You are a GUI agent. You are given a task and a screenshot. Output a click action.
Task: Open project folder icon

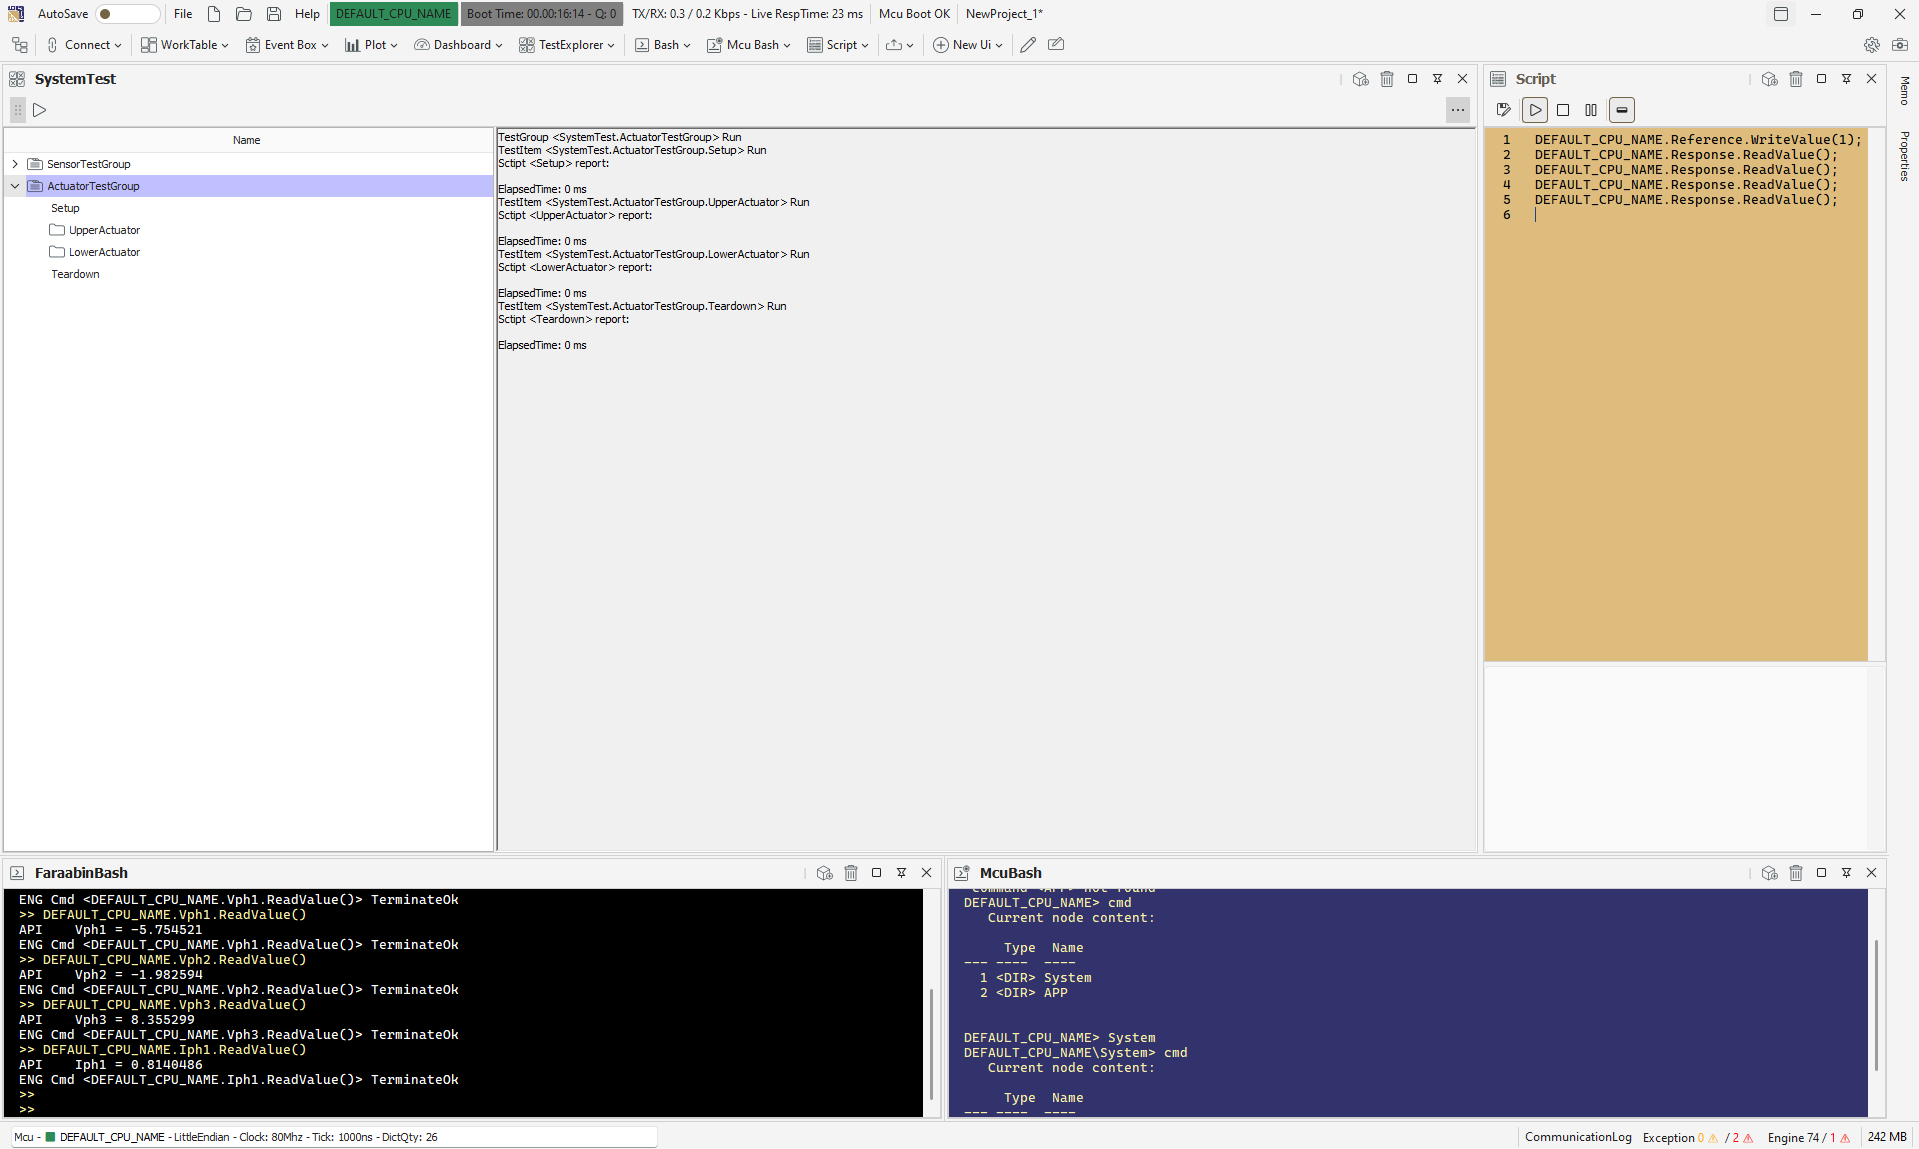point(244,14)
